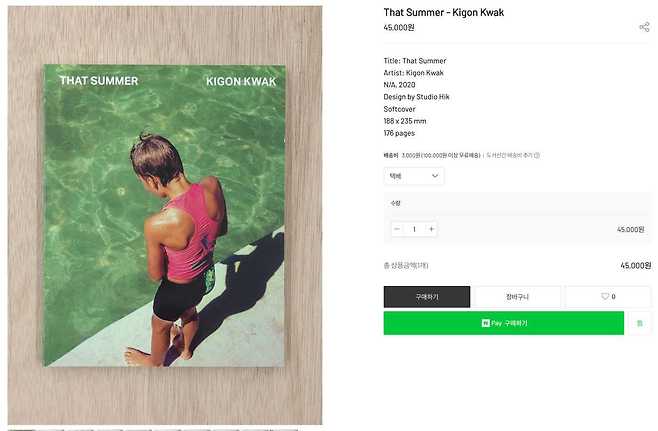Click the small Naver Pay wishlist icon

tap(640, 323)
